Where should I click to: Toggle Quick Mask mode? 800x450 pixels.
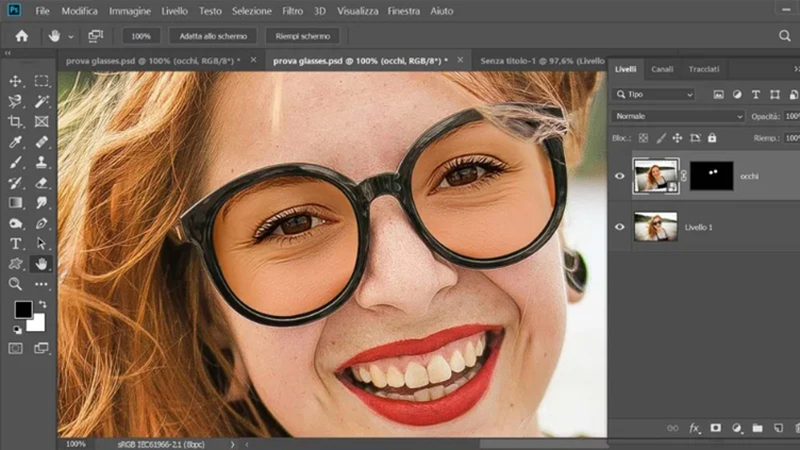[x=15, y=348]
